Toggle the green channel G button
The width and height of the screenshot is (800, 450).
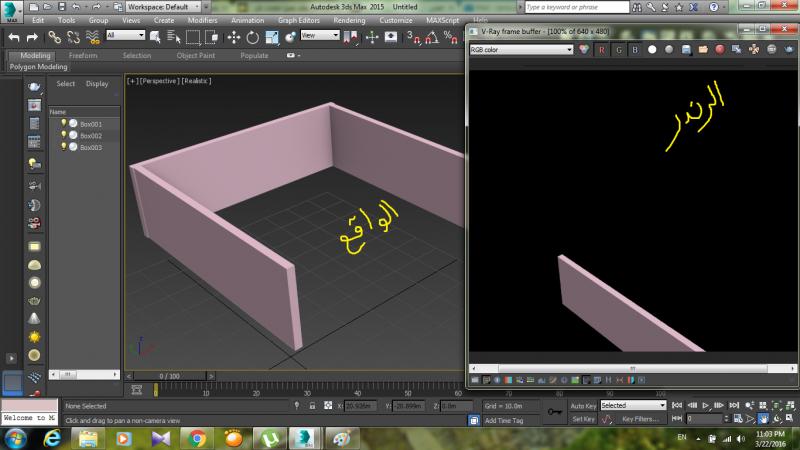coord(619,49)
